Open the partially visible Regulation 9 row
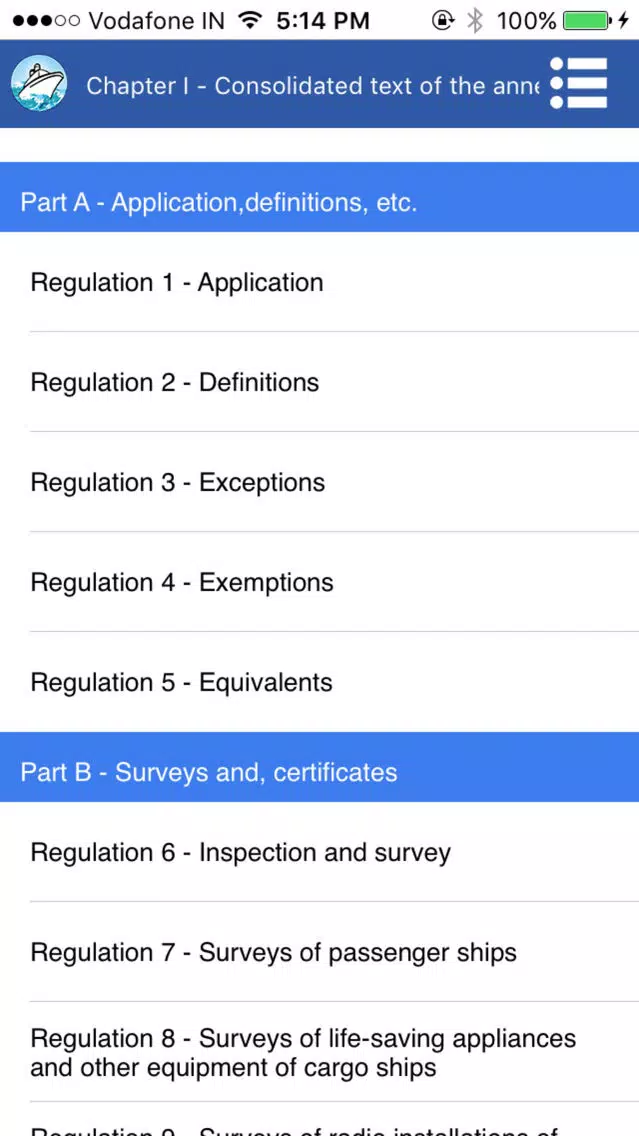Image resolution: width=639 pixels, height=1136 pixels. point(320,1119)
